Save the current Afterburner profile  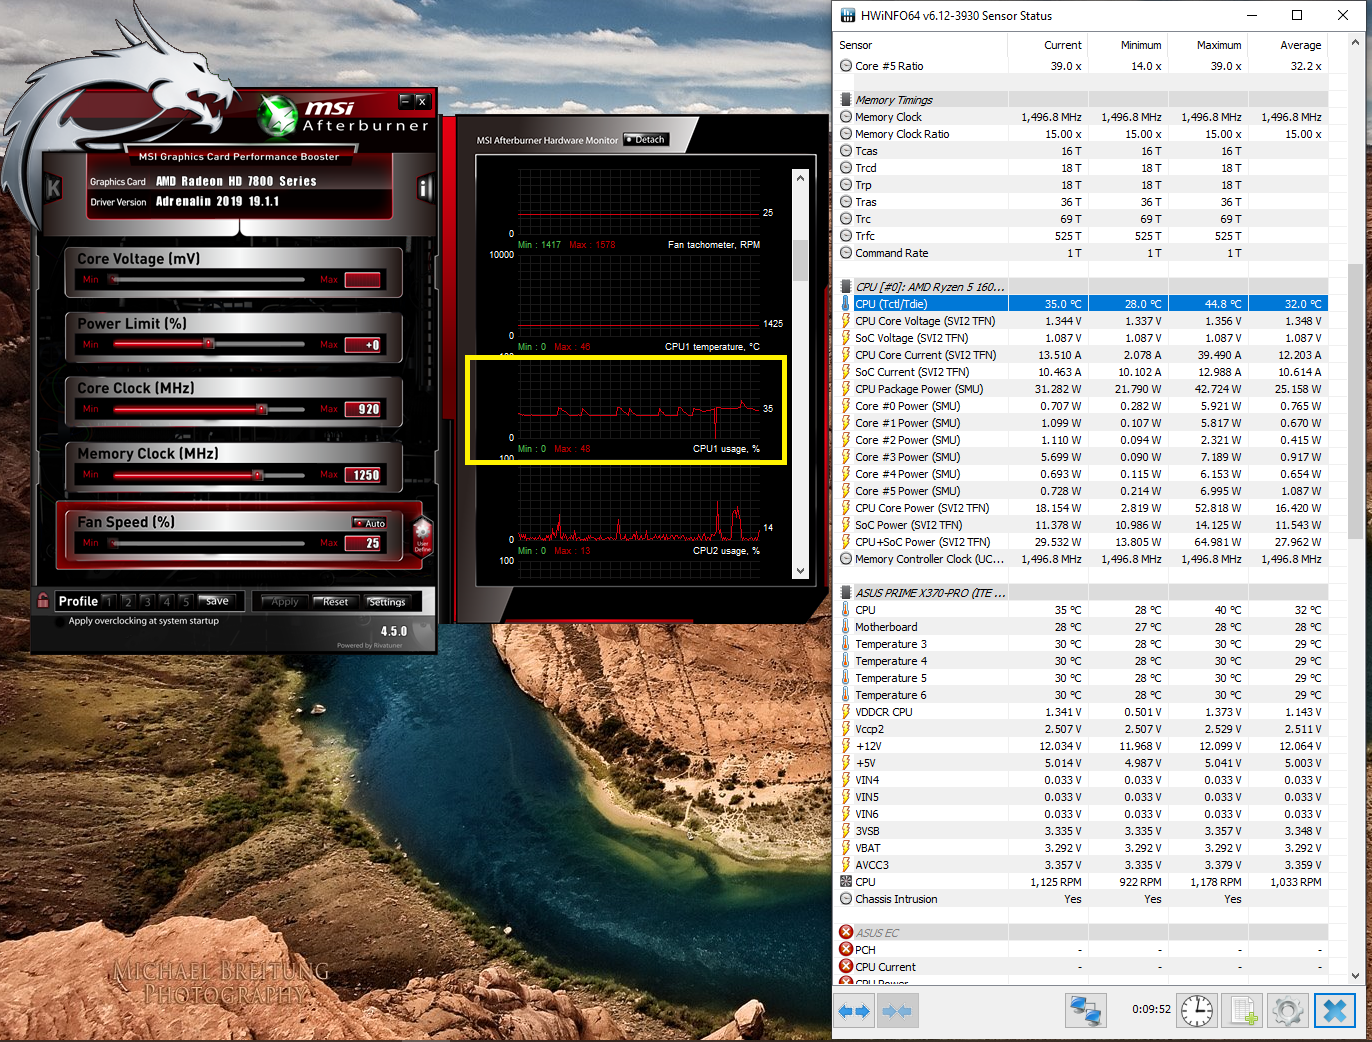[x=218, y=601]
